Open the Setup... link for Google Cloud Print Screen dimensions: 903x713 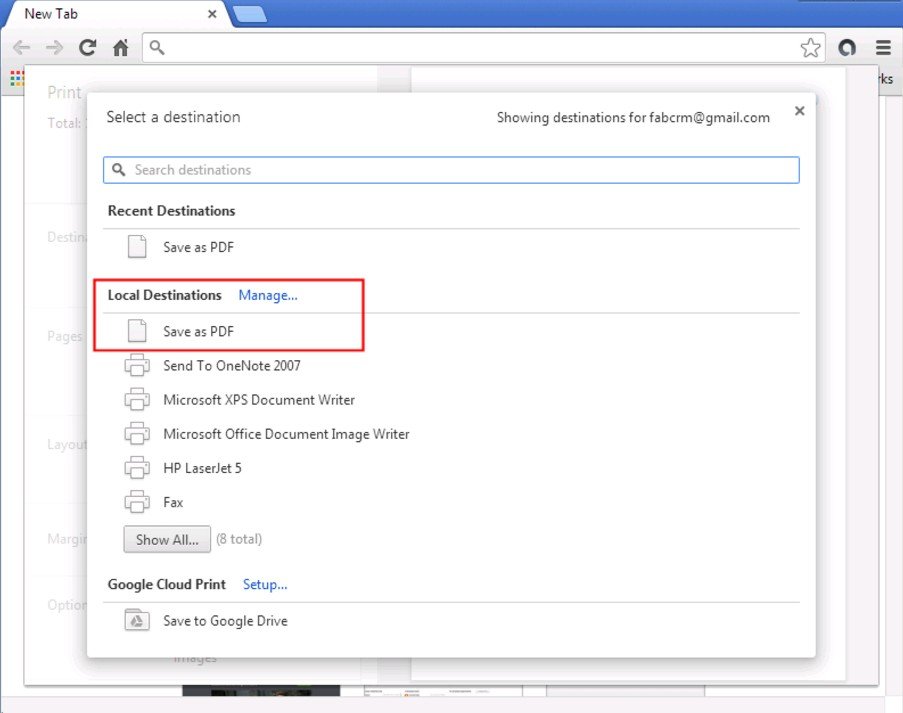pos(265,584)
